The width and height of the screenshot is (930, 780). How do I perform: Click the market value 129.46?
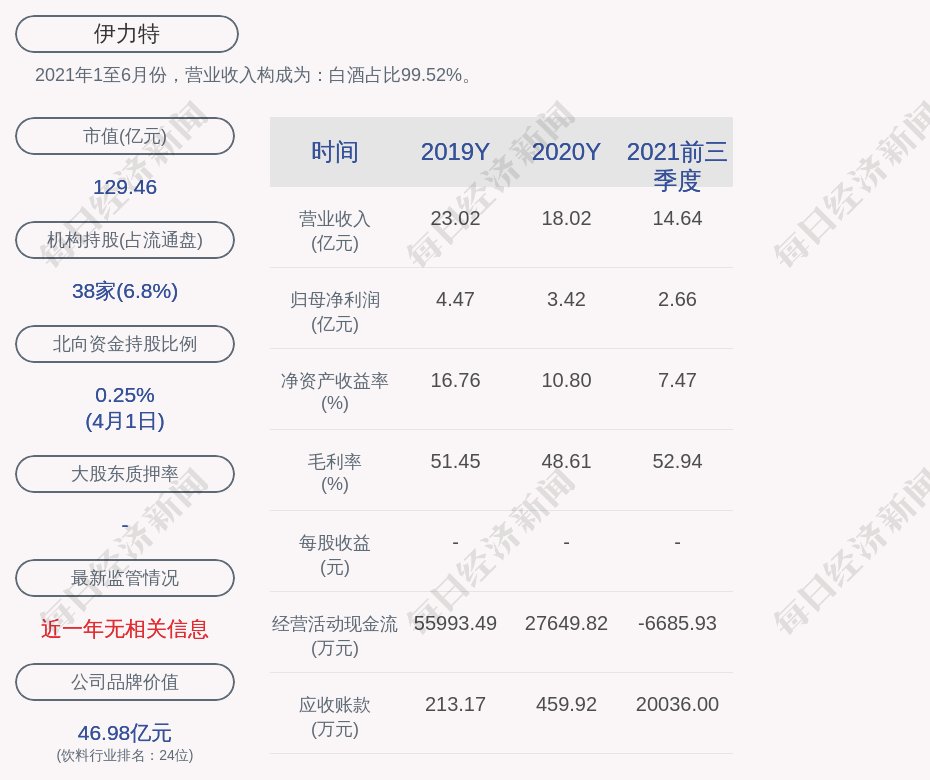(125, 187)
